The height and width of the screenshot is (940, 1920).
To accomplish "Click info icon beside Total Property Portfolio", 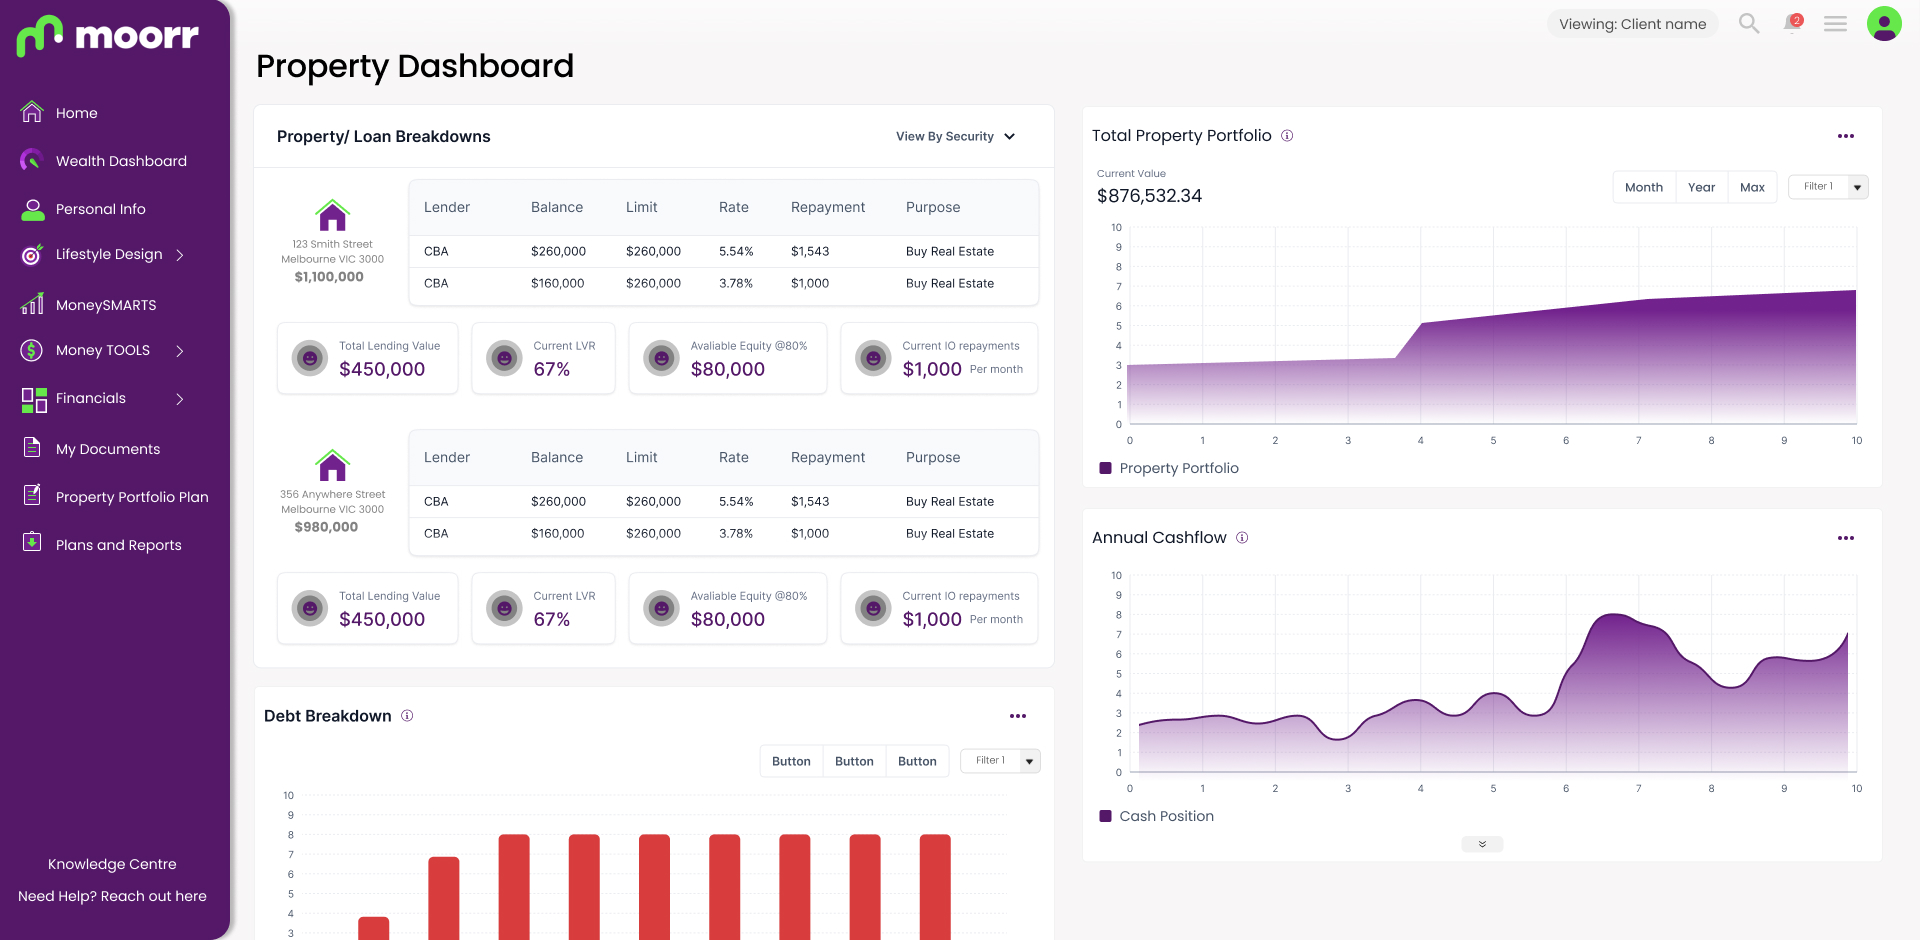I will click(1287, 136).
